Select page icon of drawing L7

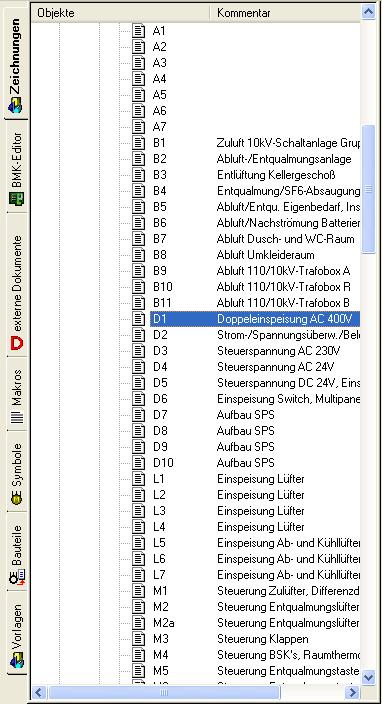[x=139, y=575]
